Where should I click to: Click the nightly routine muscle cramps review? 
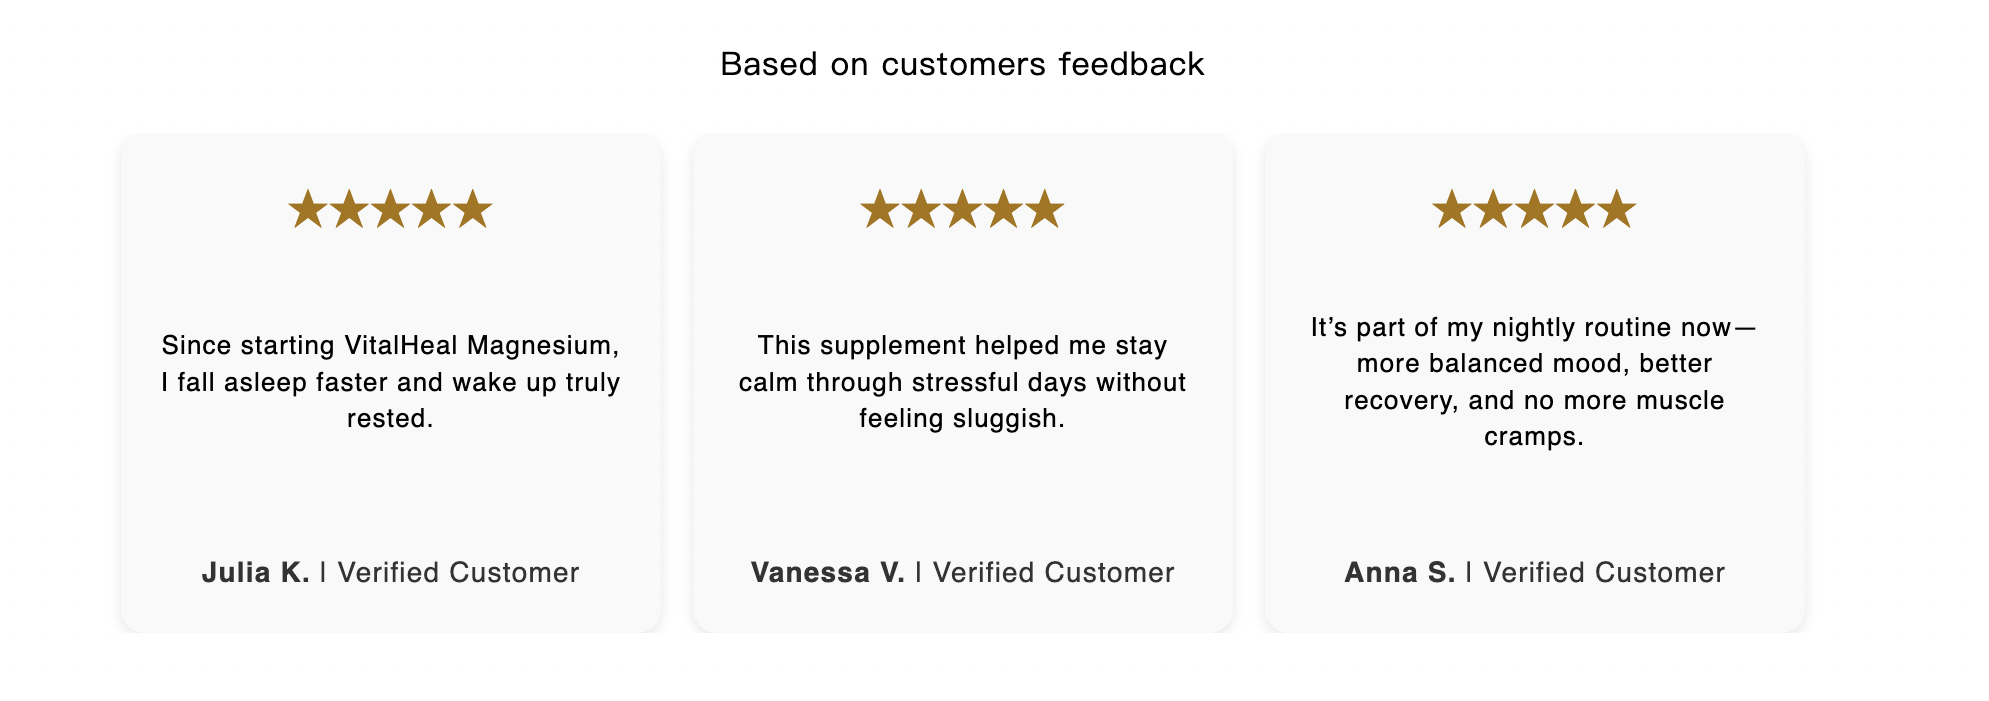point(1534,382)
